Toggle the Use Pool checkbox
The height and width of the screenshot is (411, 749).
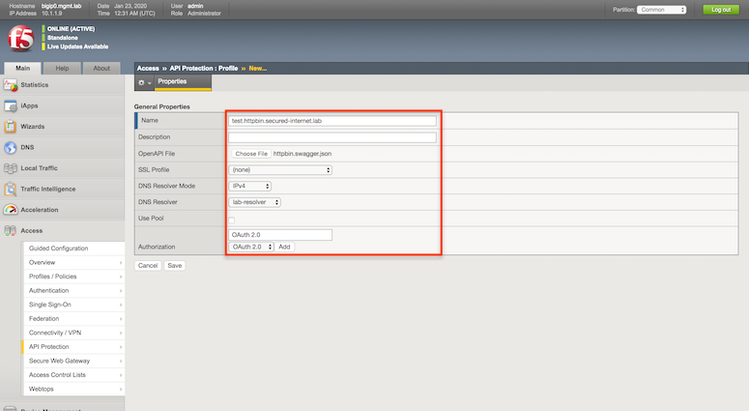click(233, 219)
